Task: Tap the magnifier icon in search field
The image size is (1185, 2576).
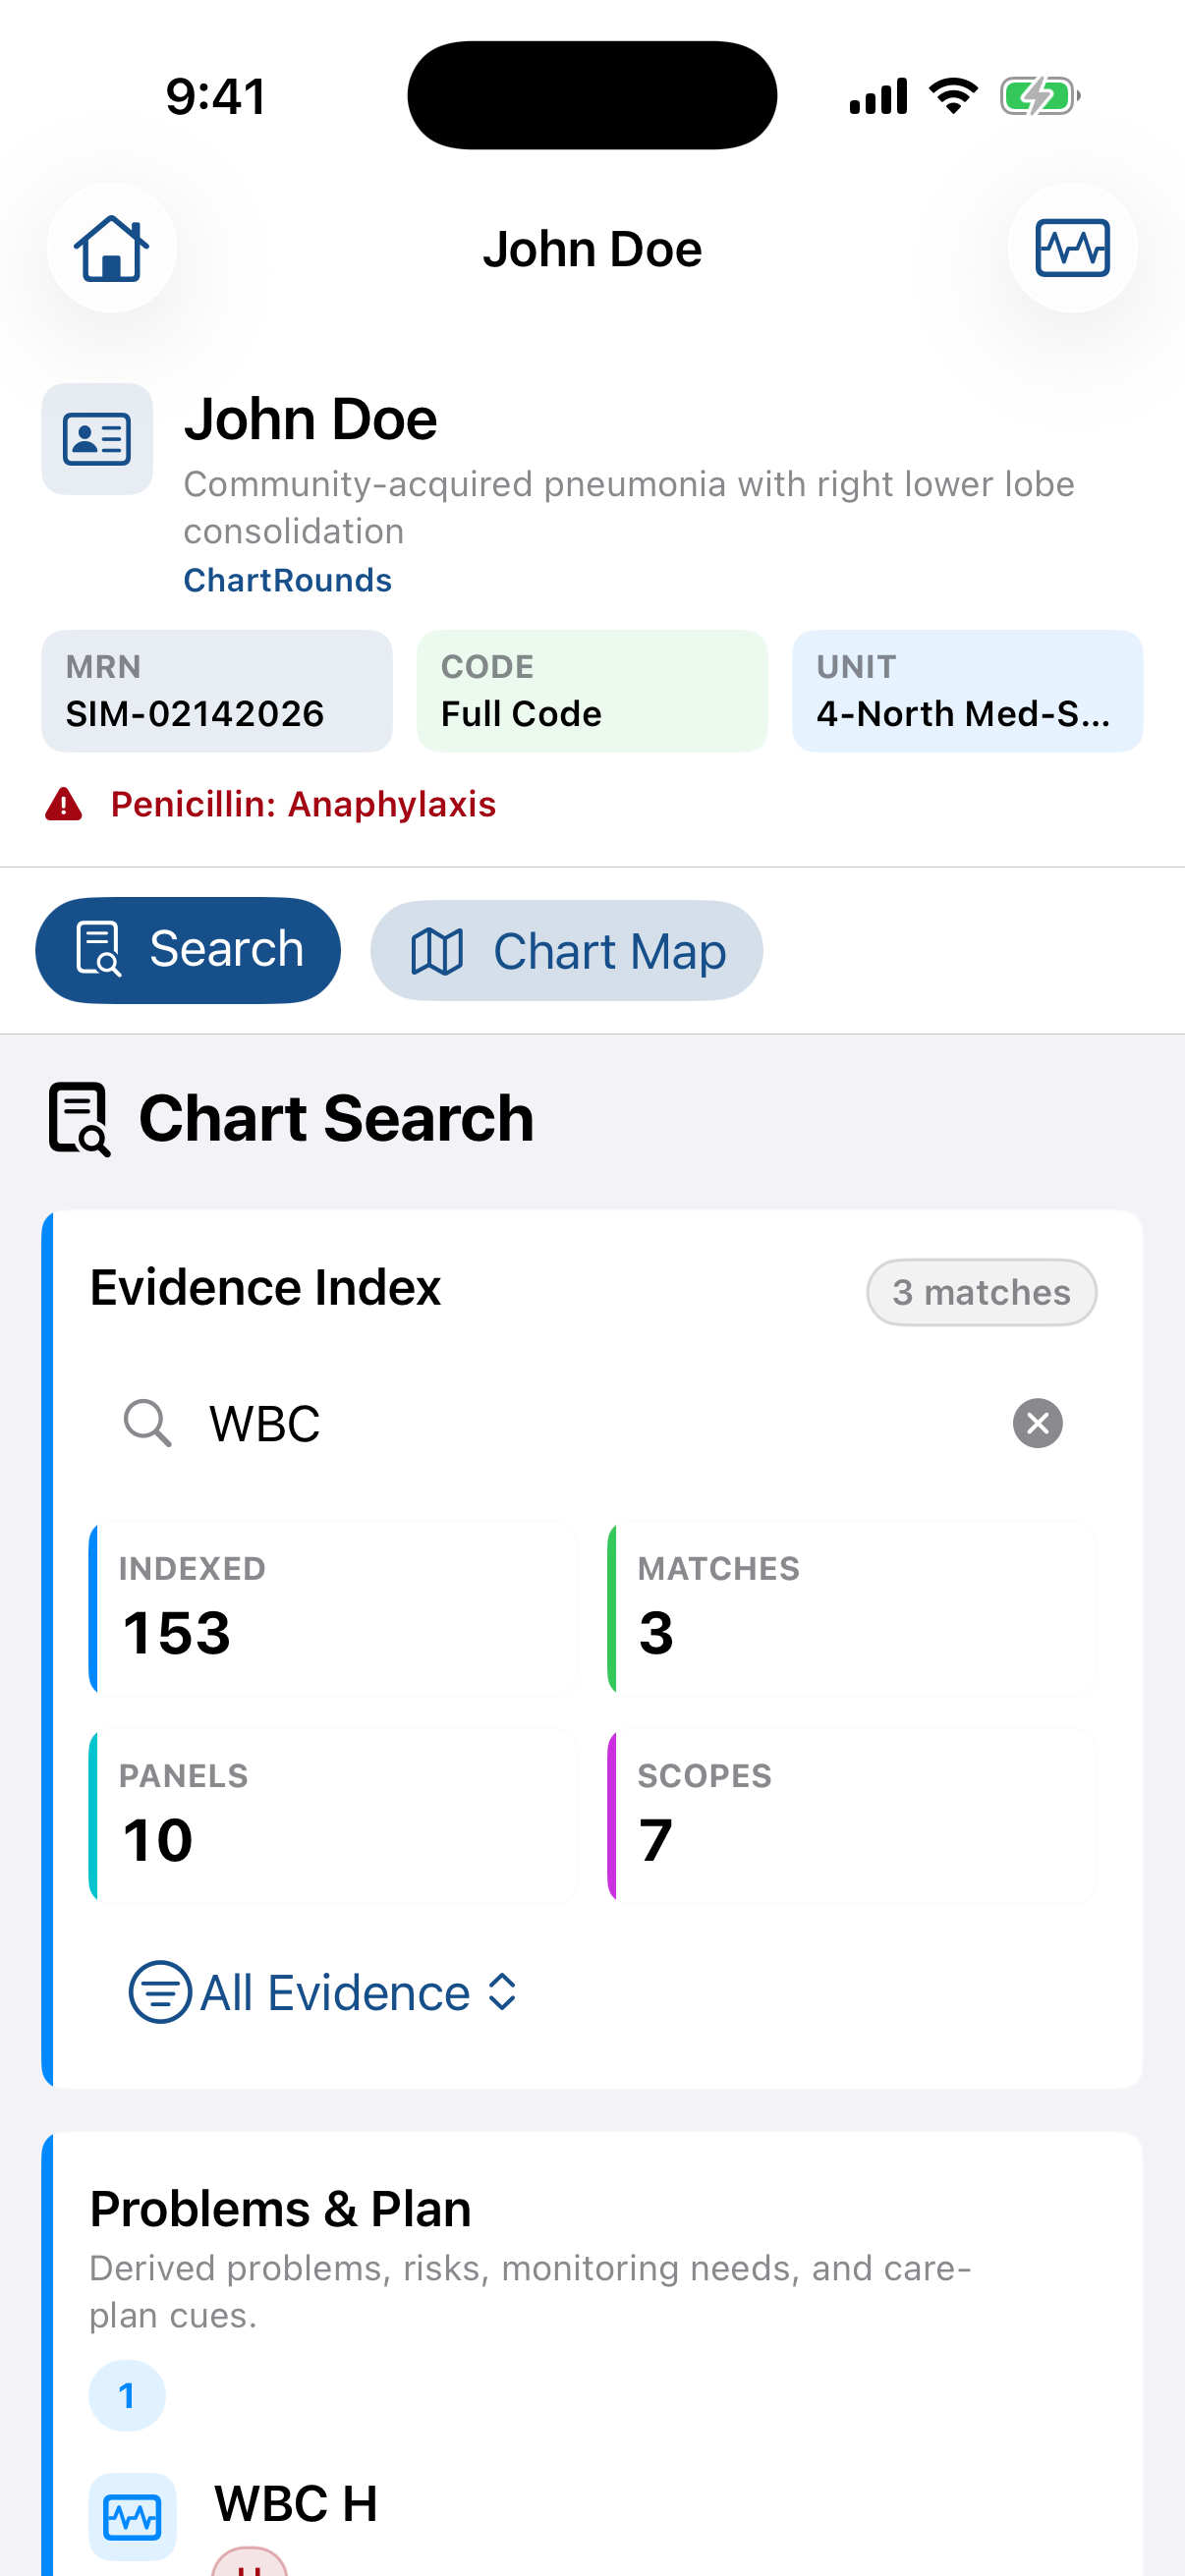Action: [147, 1423]
